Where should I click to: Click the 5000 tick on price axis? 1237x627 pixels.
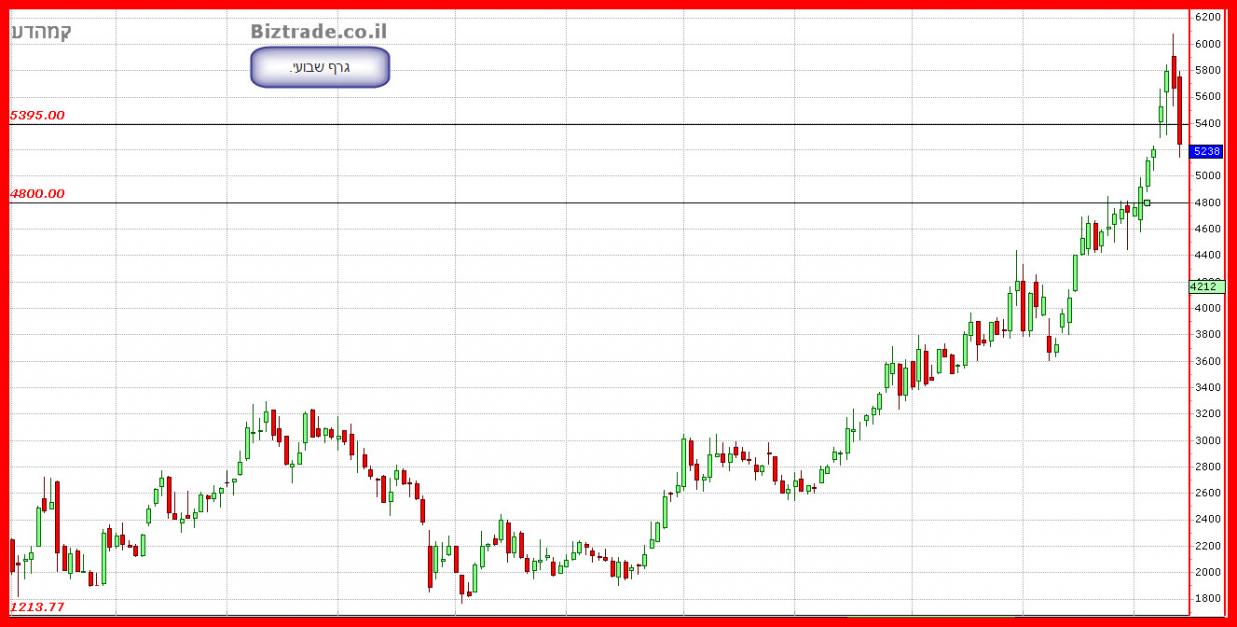click(x=1207, y=176)
